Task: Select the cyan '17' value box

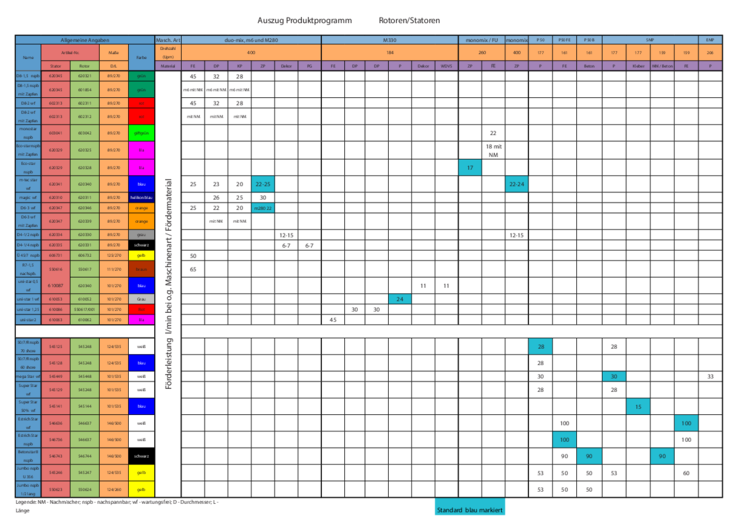Action: click(x=470, y=168)
